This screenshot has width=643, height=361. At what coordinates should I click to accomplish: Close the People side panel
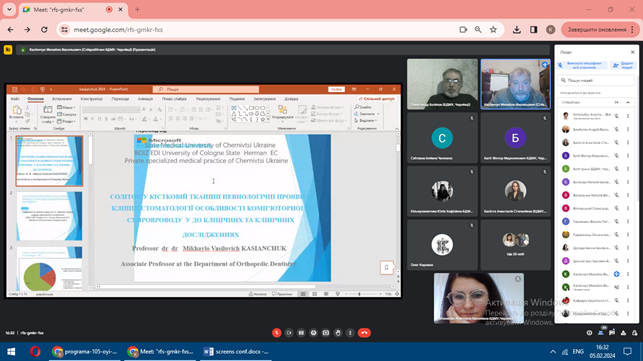[x=632, y=52]
